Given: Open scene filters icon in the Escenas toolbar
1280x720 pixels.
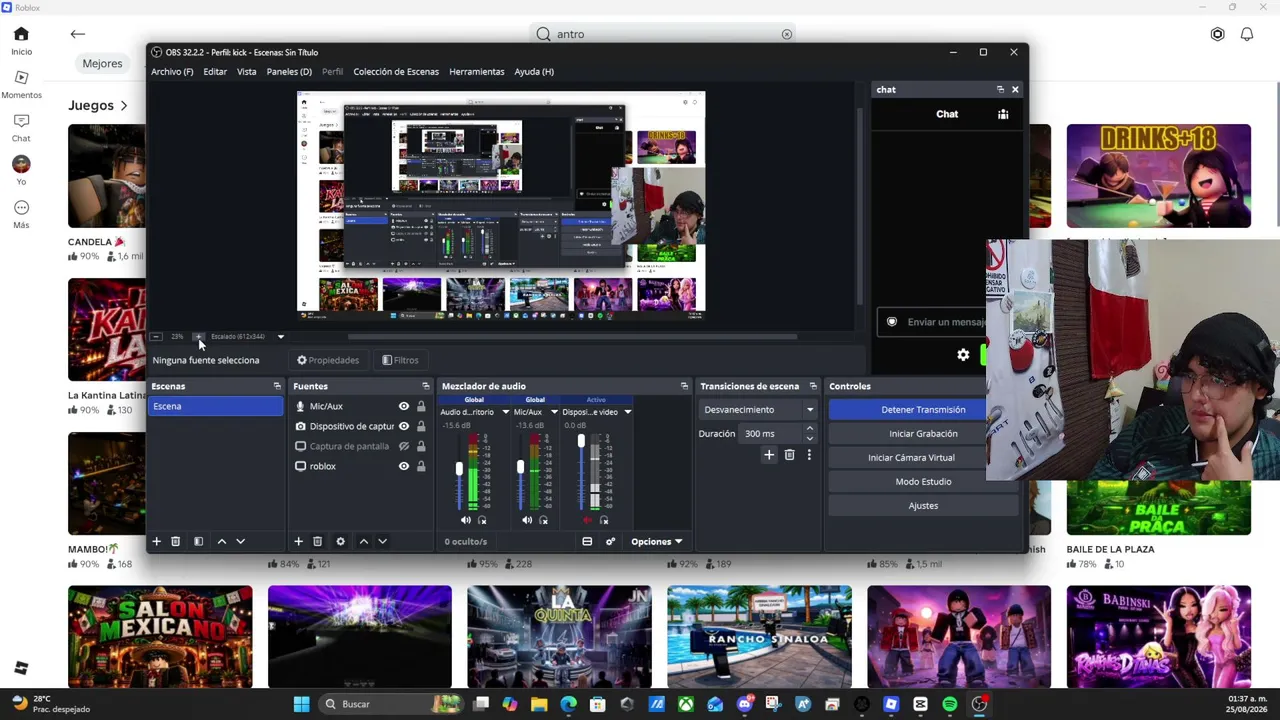Looking at the screenshot, I should pyautogui.click(x=198, y=541).
